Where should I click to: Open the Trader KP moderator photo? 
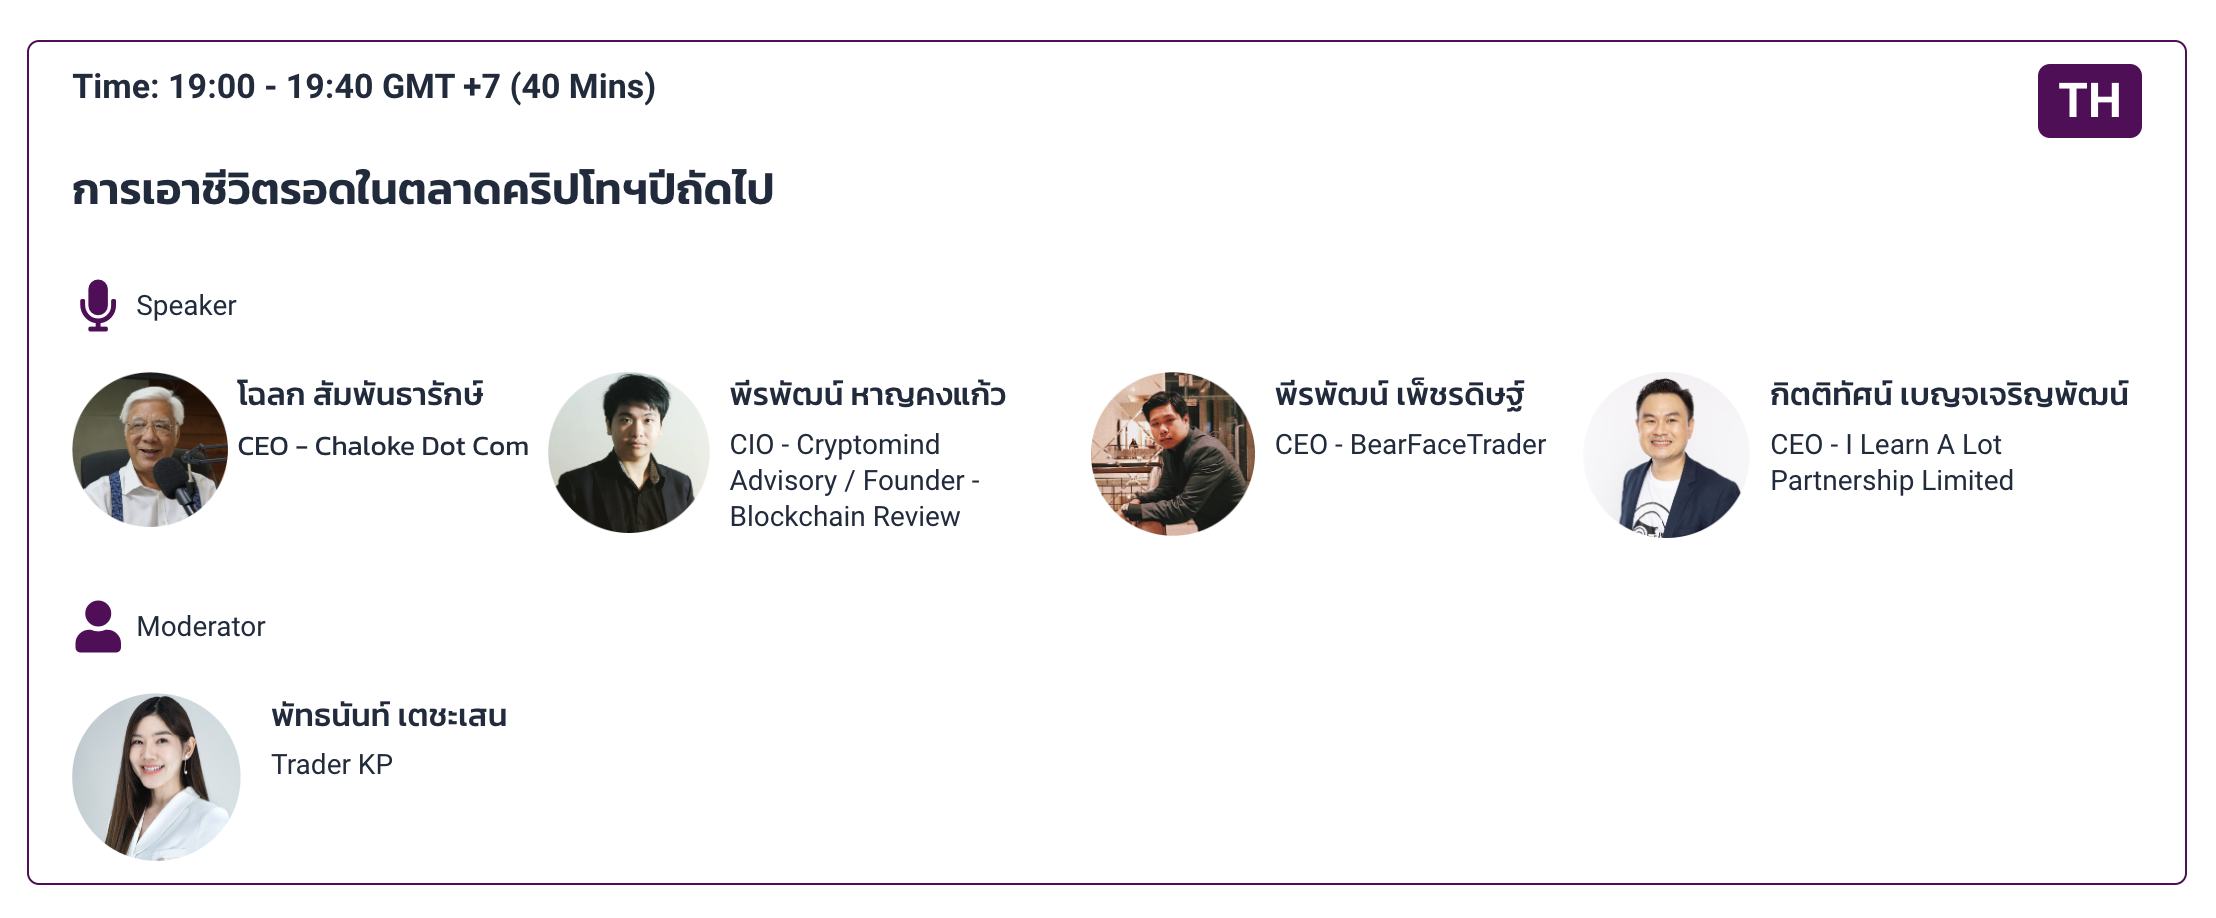(156, 777)
